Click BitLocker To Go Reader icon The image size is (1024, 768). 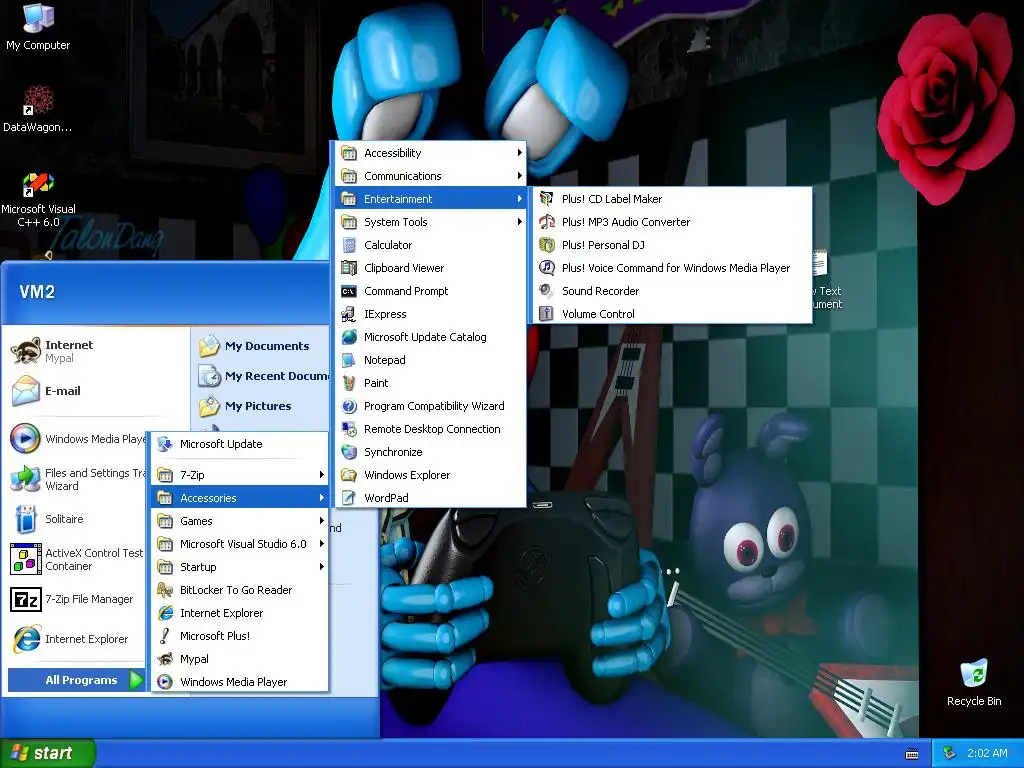click(165, 590)
